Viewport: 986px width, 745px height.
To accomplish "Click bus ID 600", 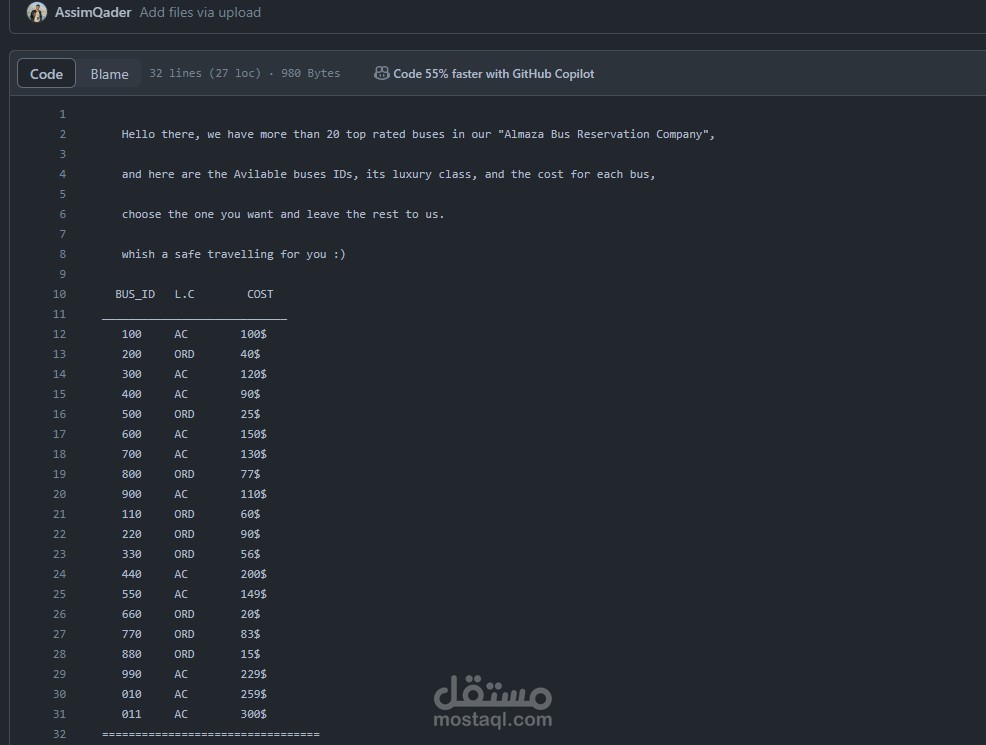I will coord(131,434).
